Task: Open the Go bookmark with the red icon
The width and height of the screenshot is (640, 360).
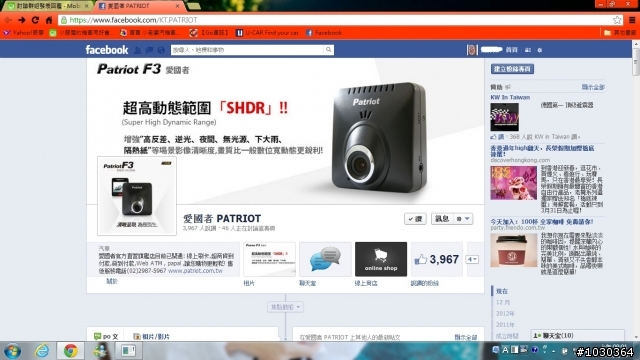Action: 209,33
